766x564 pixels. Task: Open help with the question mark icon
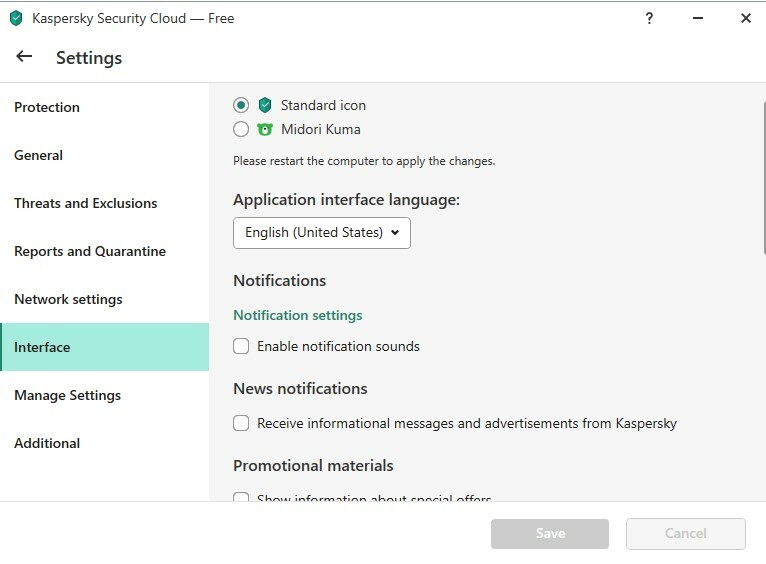(649, 19)
